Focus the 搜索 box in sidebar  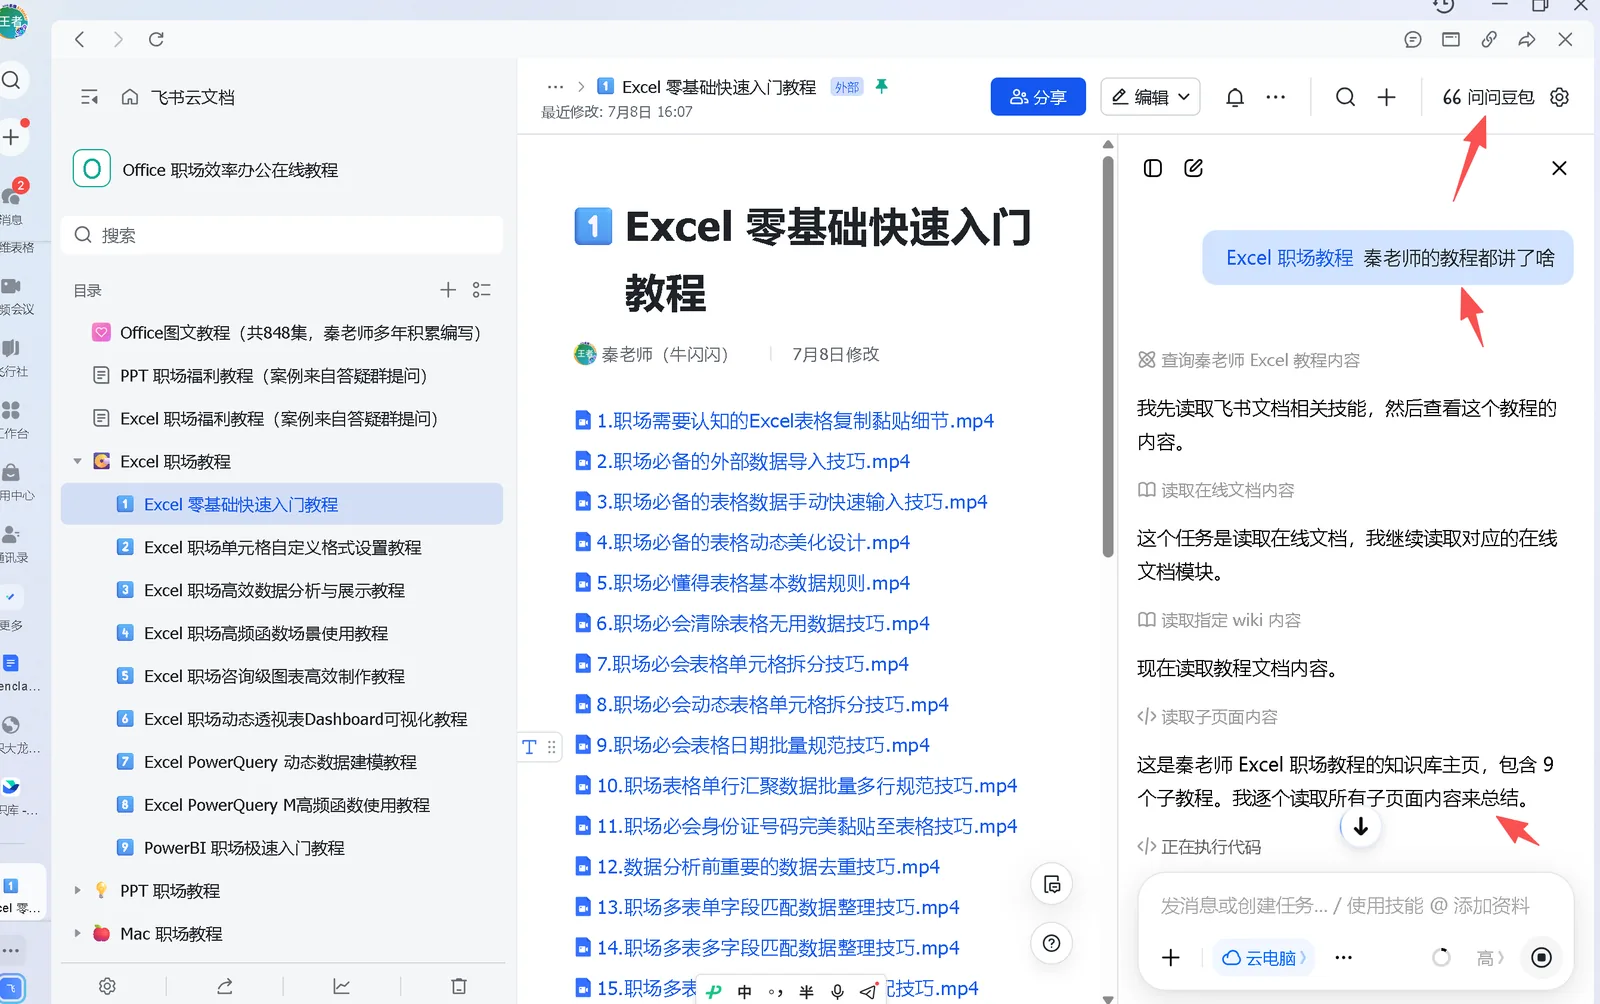click(x=282, y=235)
